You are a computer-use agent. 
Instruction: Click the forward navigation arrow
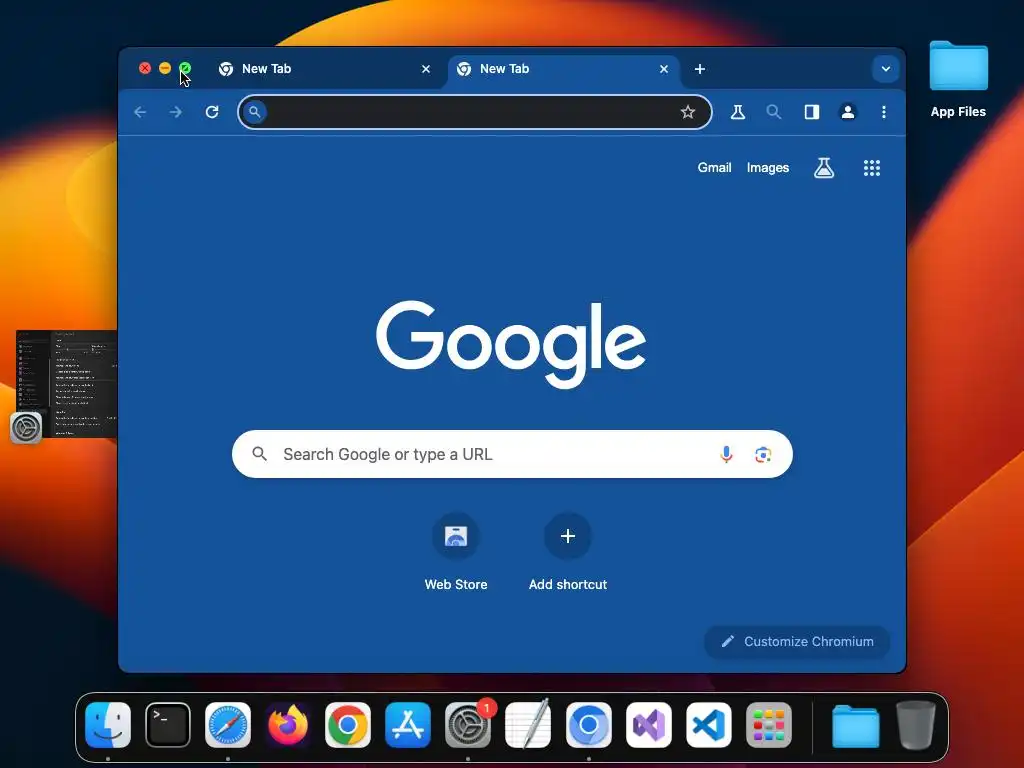[176, 112]
